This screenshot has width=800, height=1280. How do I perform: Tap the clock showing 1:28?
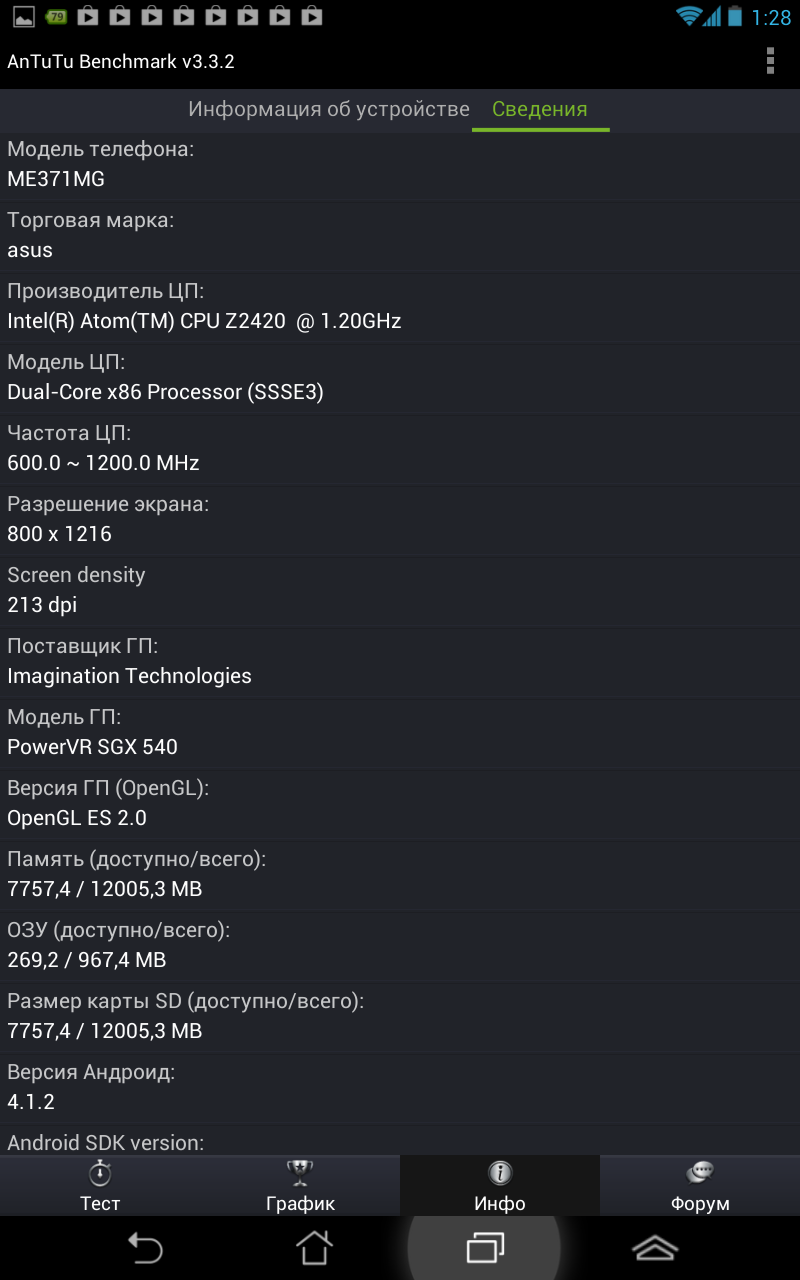click(x=771, y=17)
